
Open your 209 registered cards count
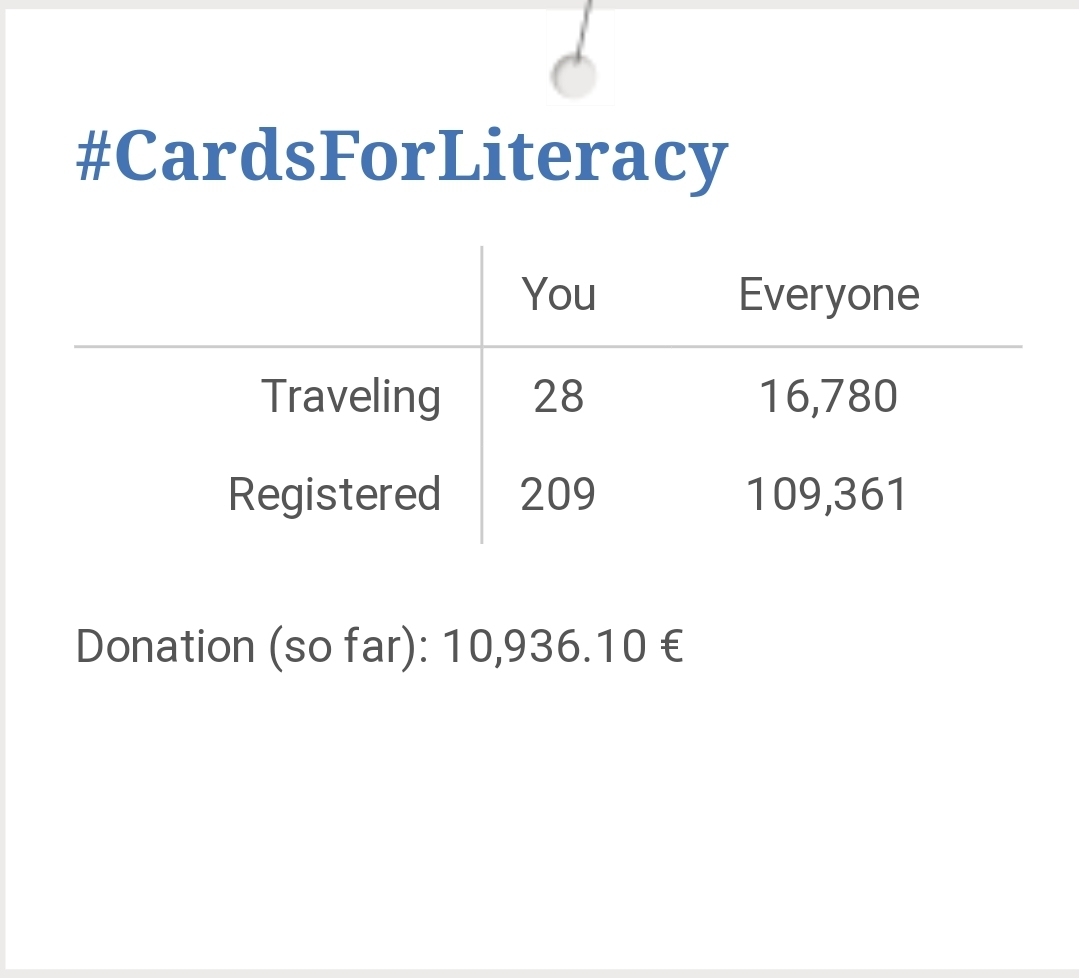(557, 494)
